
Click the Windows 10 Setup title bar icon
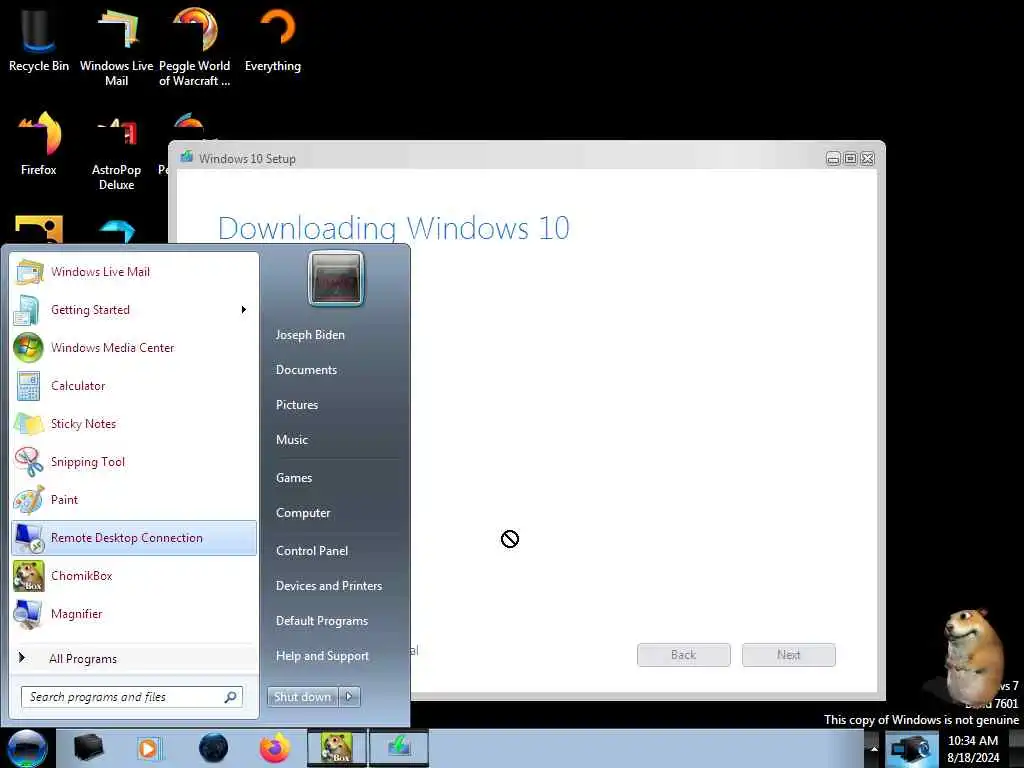tap(187, 157)
